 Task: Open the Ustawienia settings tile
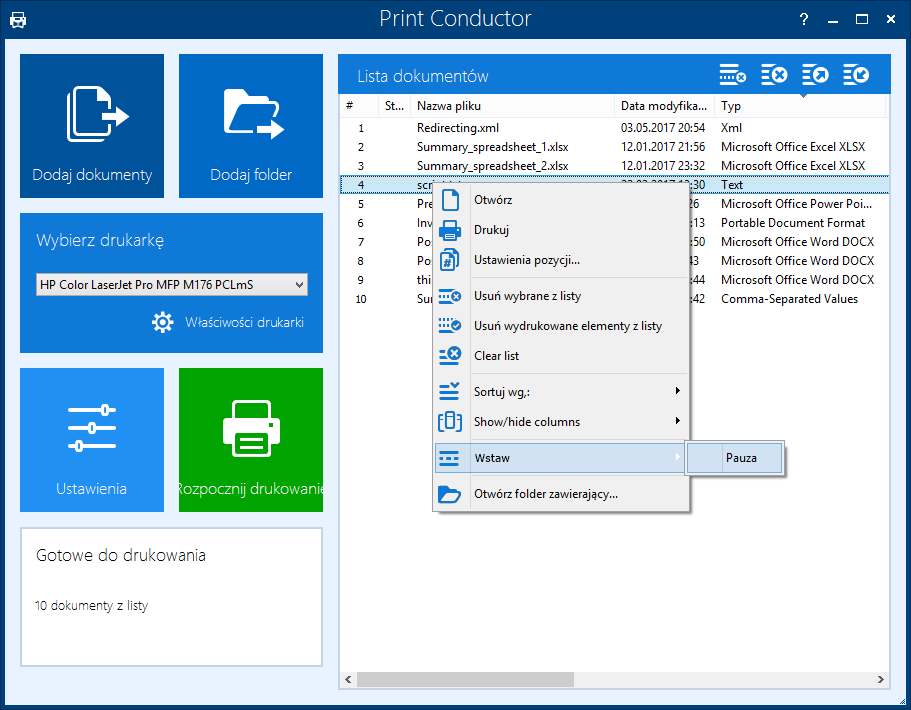92,440
